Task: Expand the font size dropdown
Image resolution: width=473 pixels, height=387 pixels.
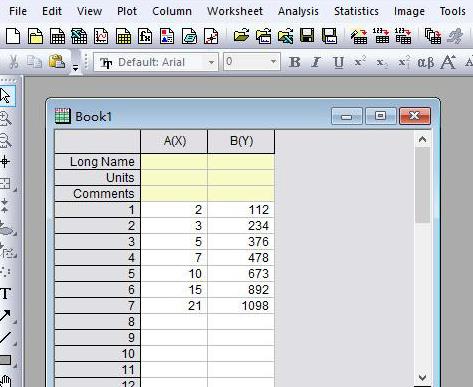Action: pos(273,62)
